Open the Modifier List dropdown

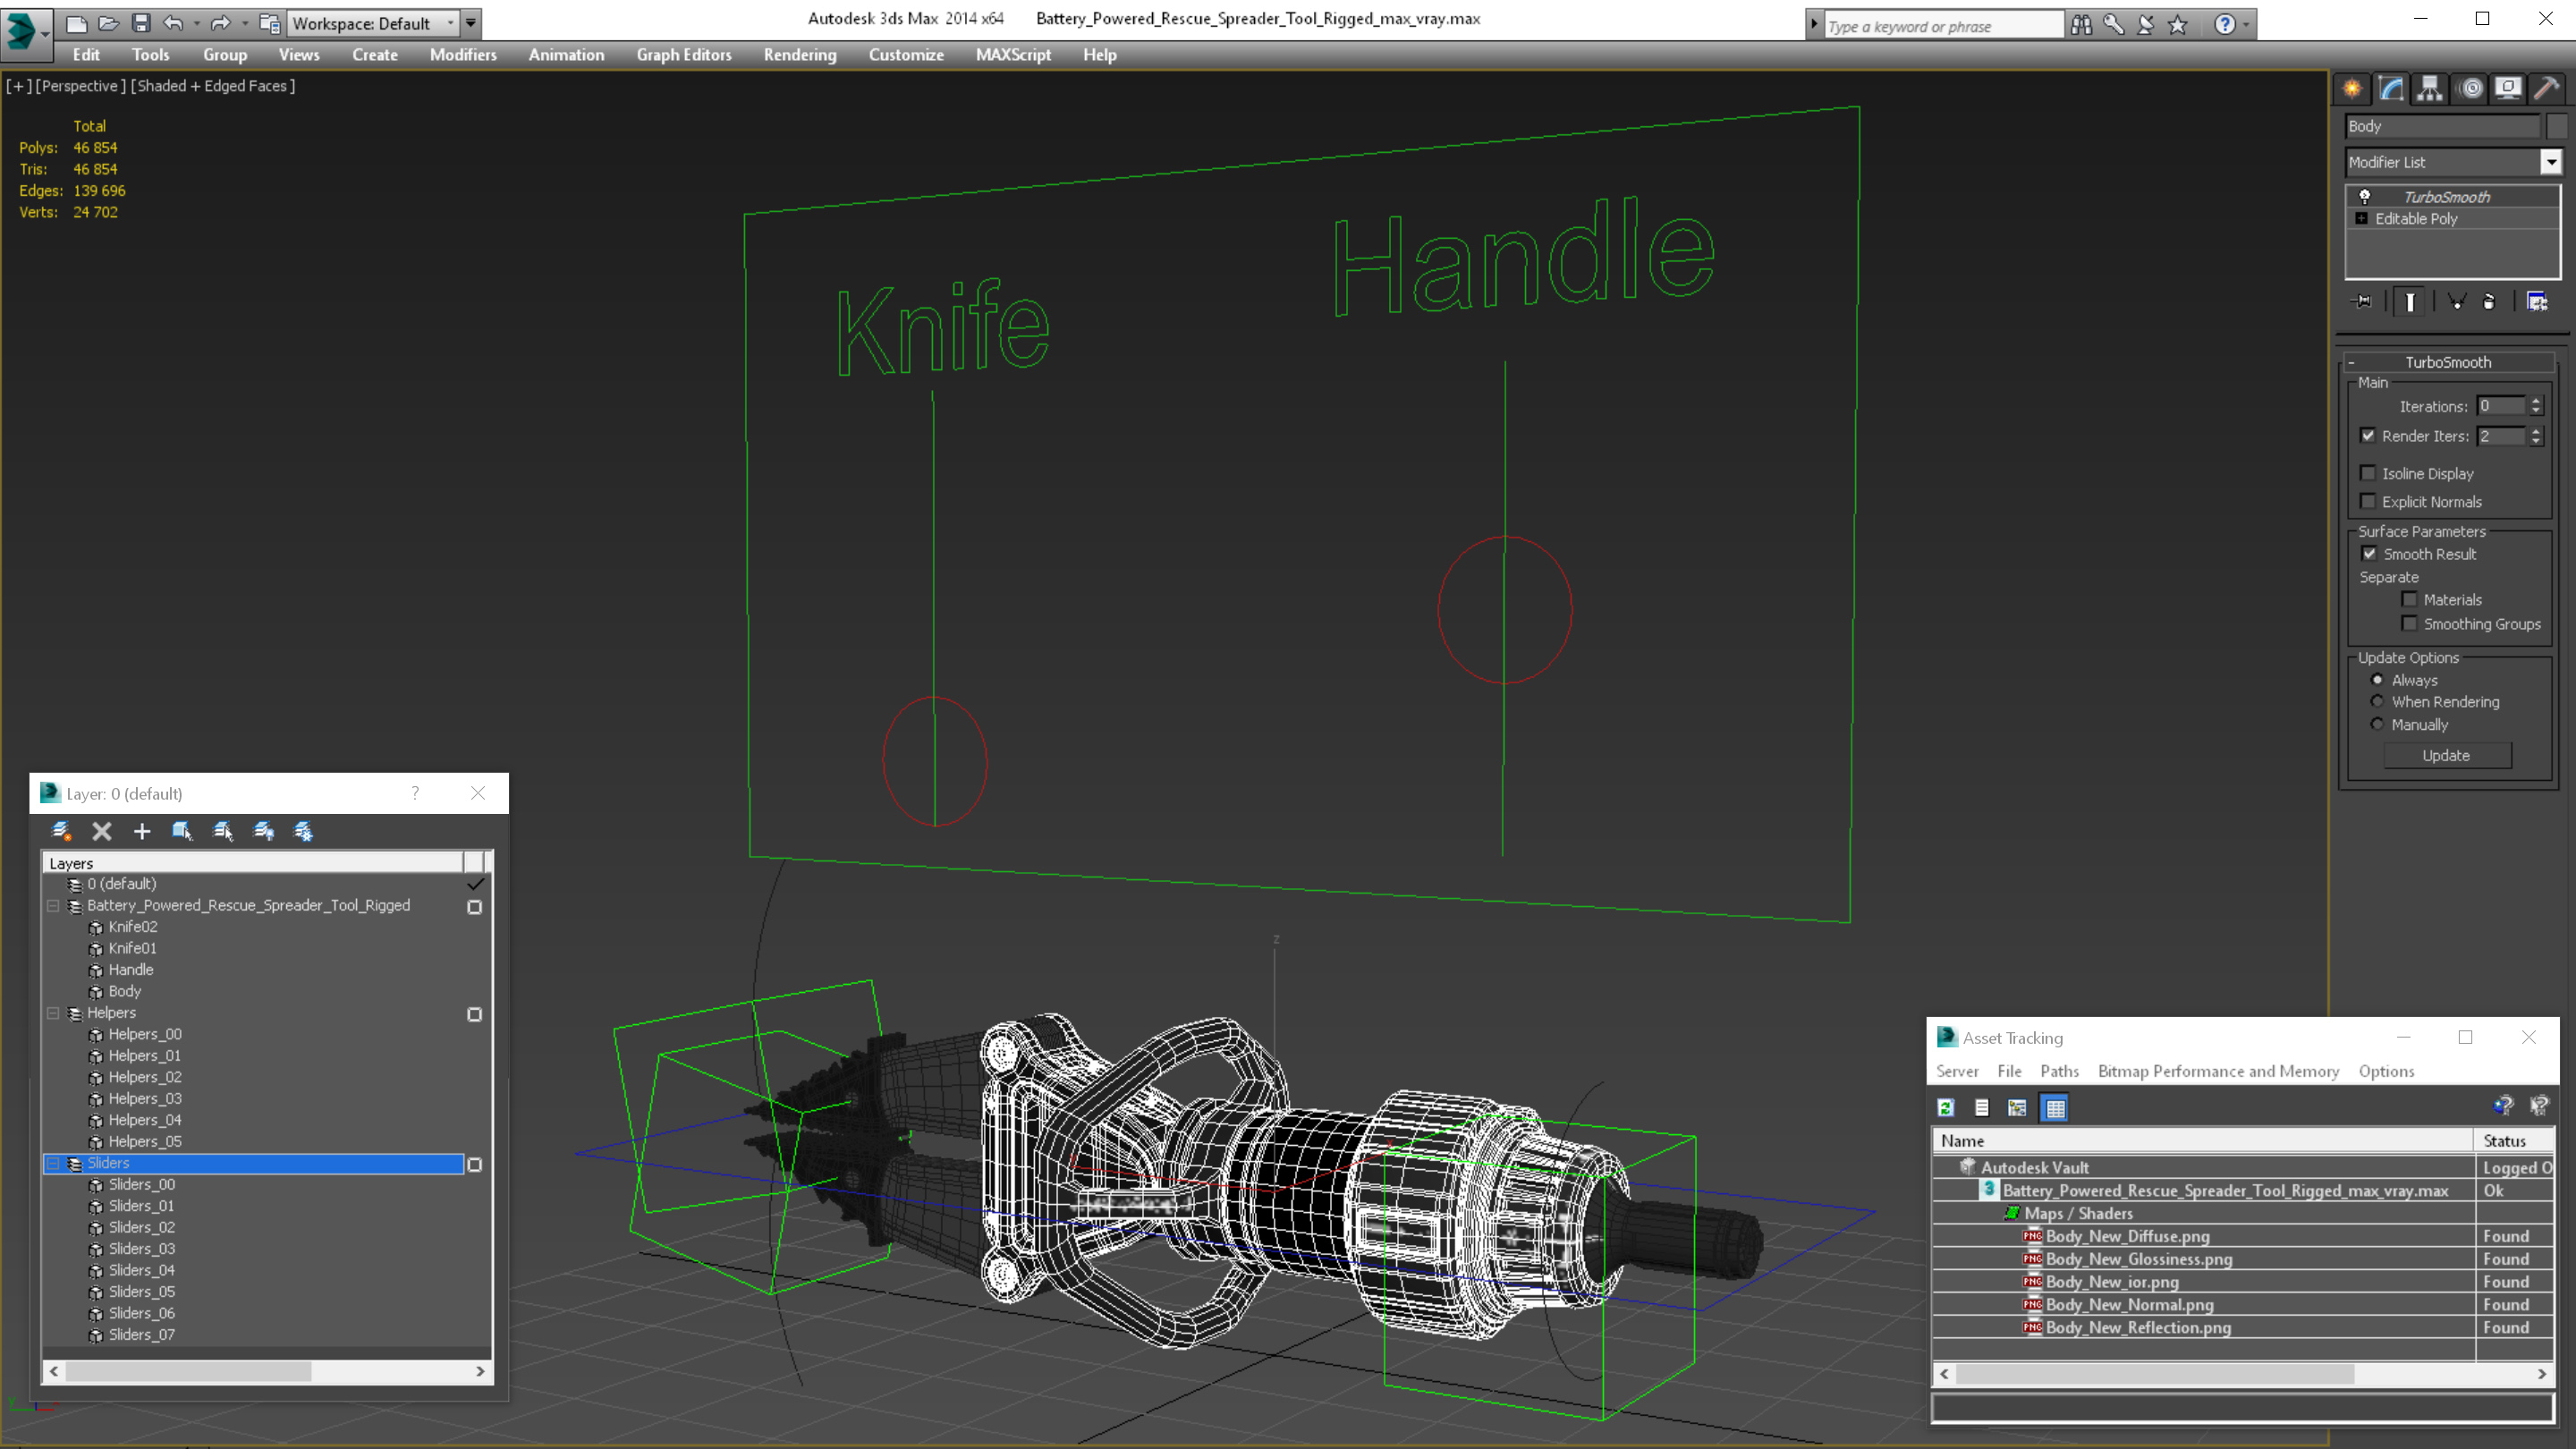tap(2551, 162)
